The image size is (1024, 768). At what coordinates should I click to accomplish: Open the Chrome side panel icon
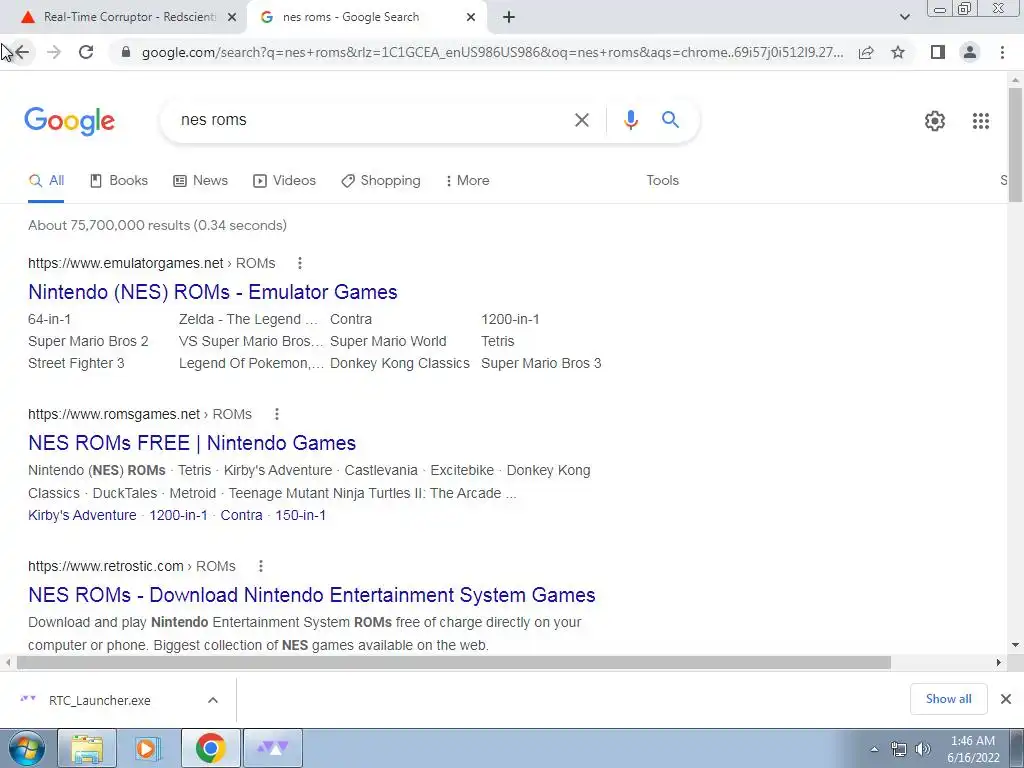pos(938,52)
